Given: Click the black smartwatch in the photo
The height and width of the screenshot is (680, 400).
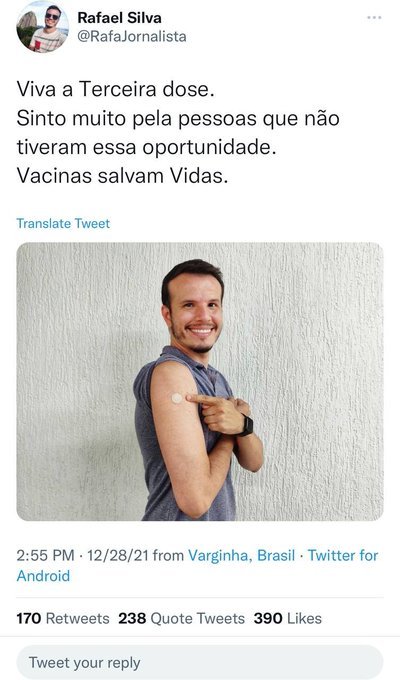Looking at the screenshot, I should point(246,425).
